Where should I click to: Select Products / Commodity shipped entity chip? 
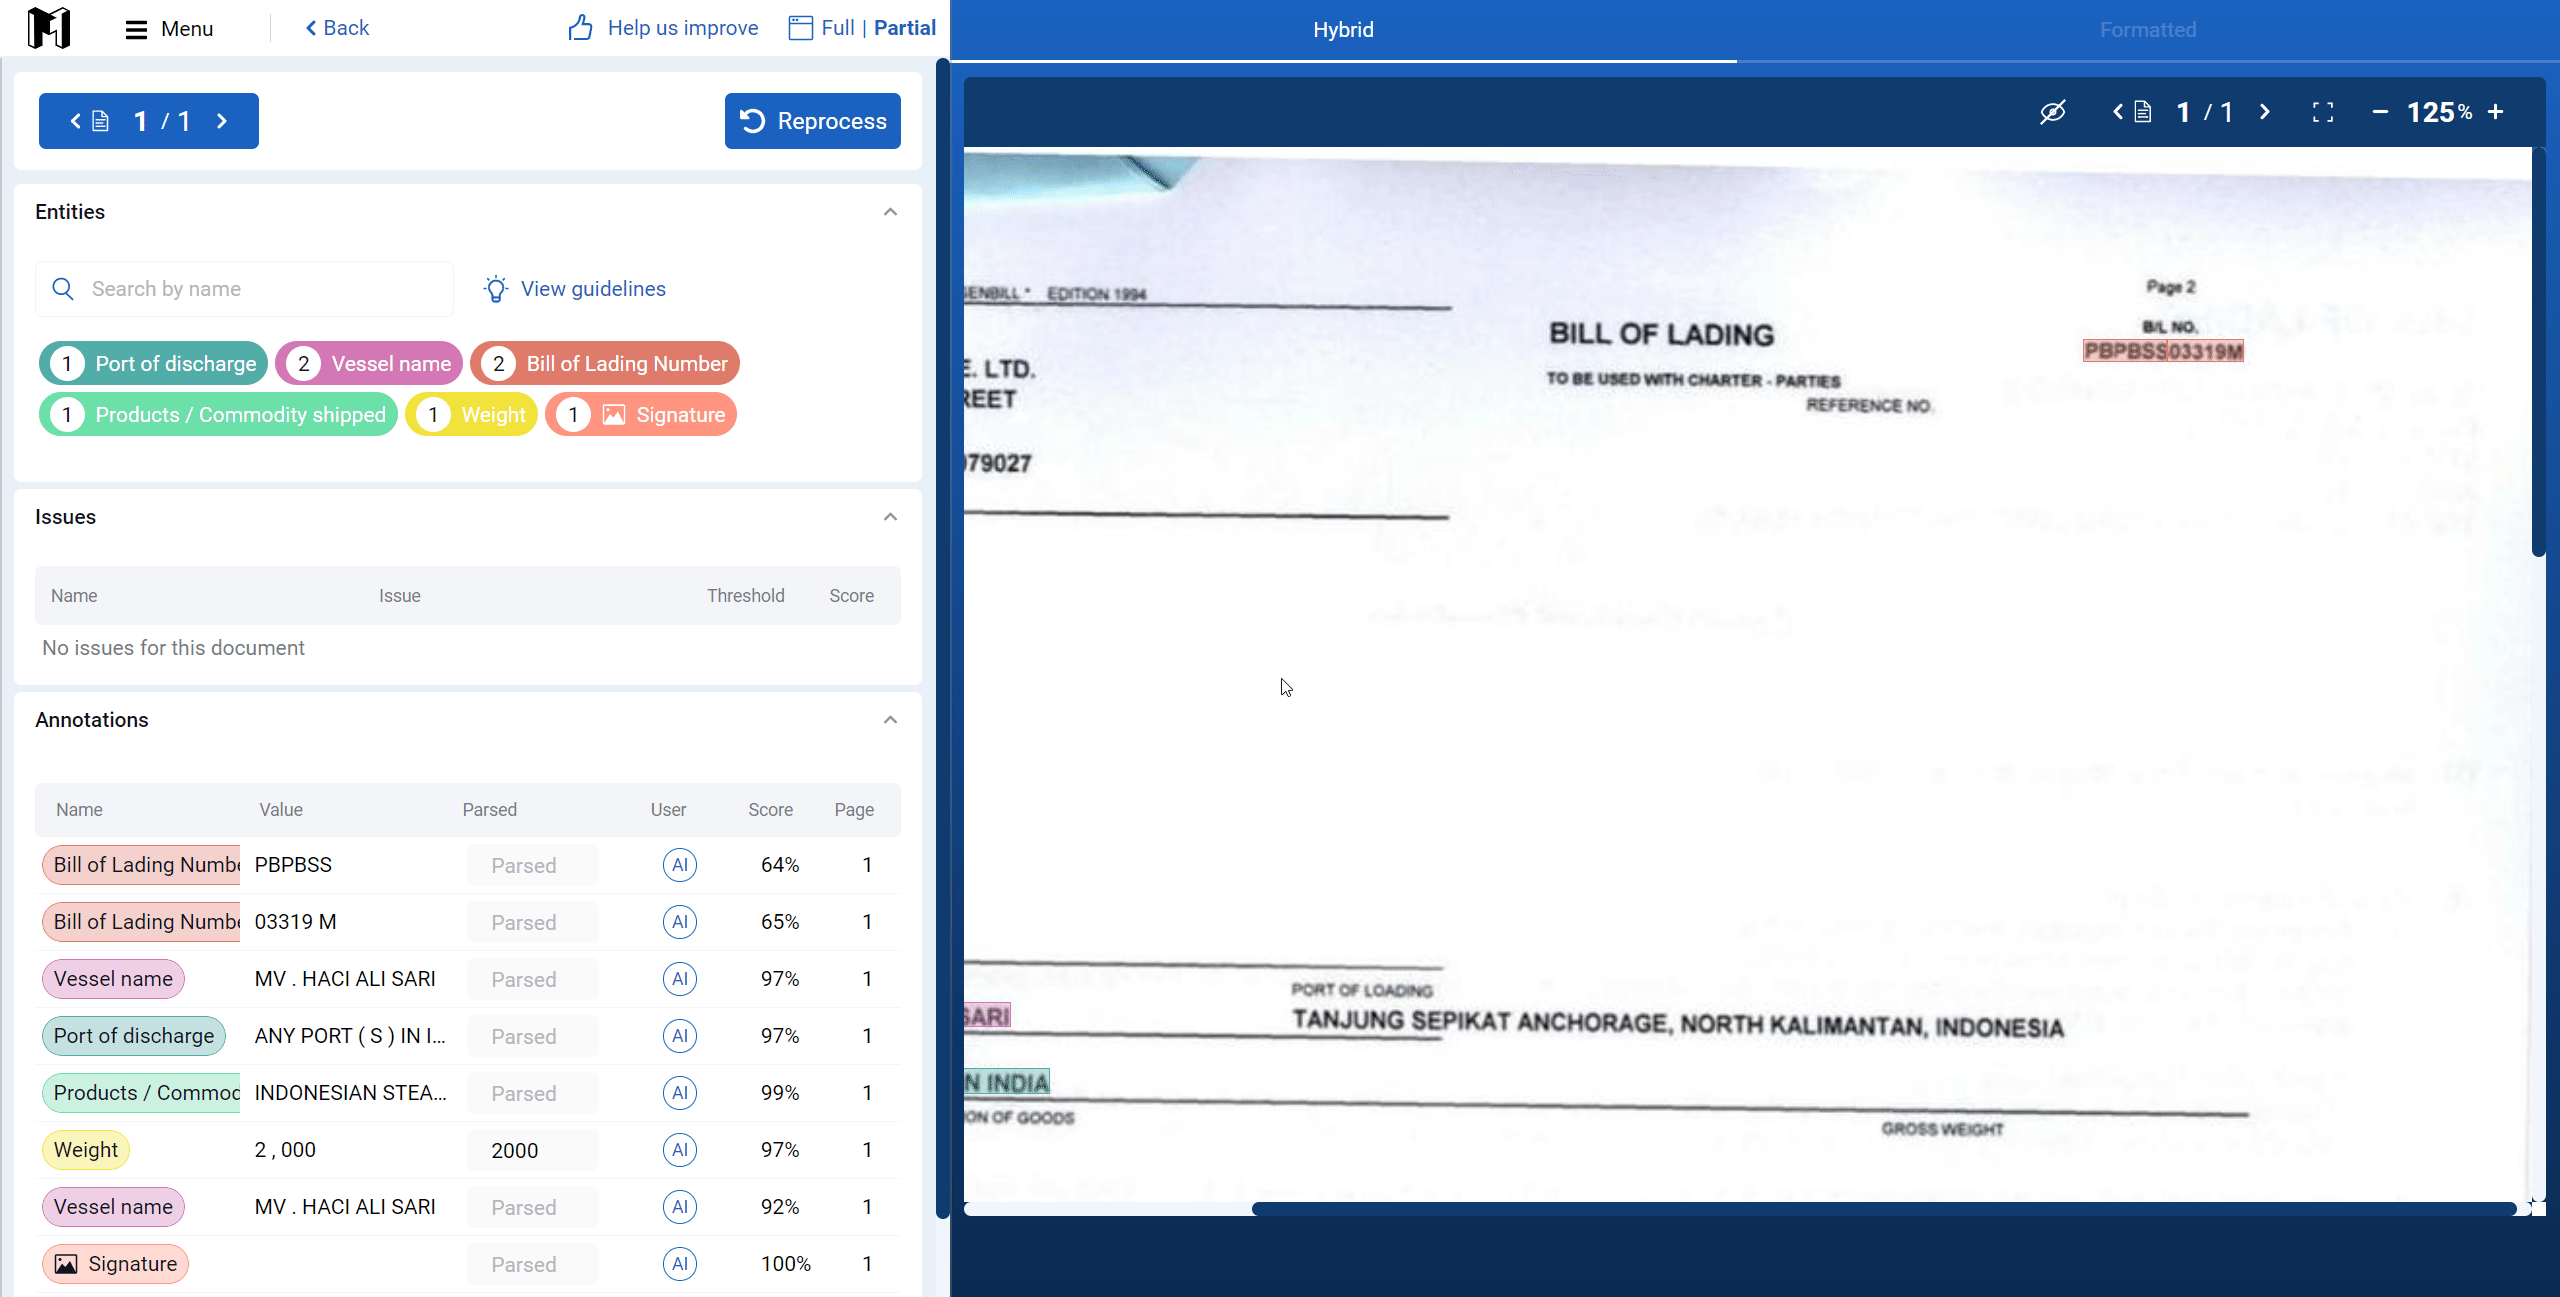coord(218,414)
